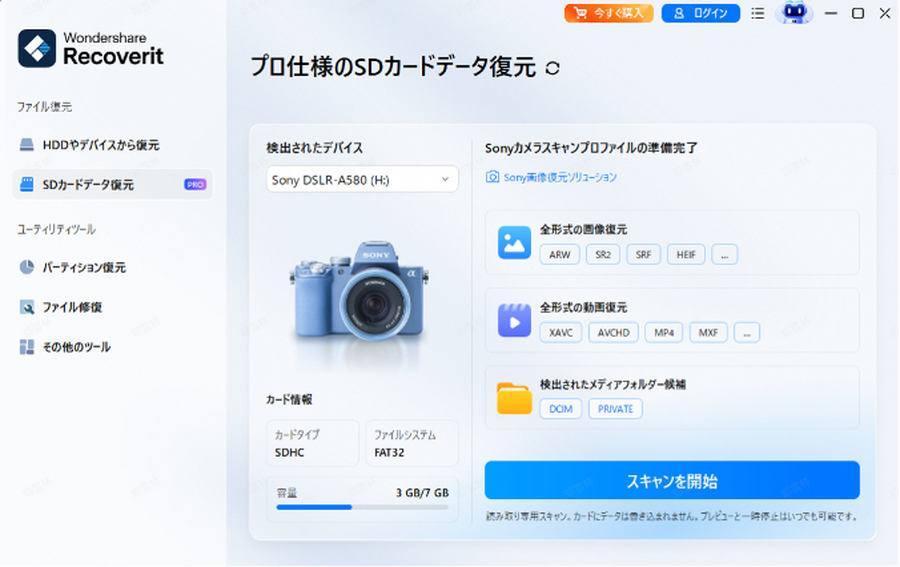
Task: Open その他のツール in the sidebar
Action: coord(112,347)
